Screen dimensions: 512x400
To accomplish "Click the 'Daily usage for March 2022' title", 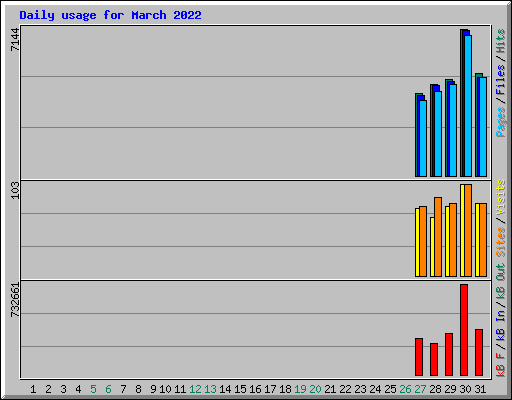I will (110, 15).
